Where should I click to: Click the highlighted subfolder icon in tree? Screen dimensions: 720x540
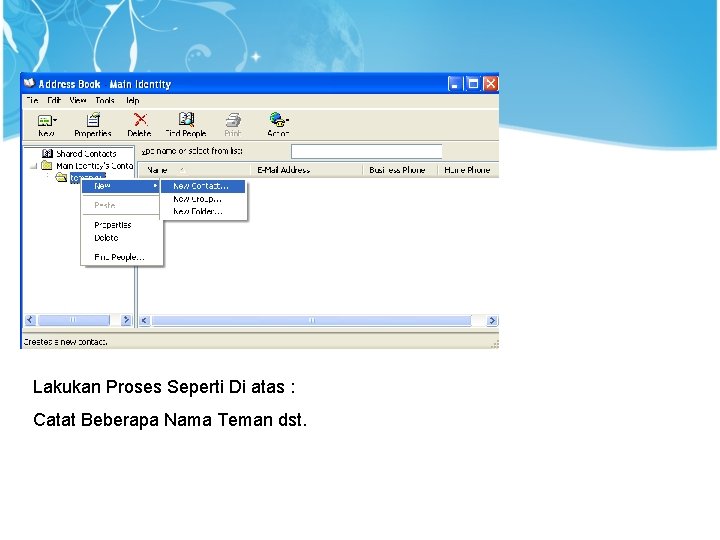click(x=61, y=177)
